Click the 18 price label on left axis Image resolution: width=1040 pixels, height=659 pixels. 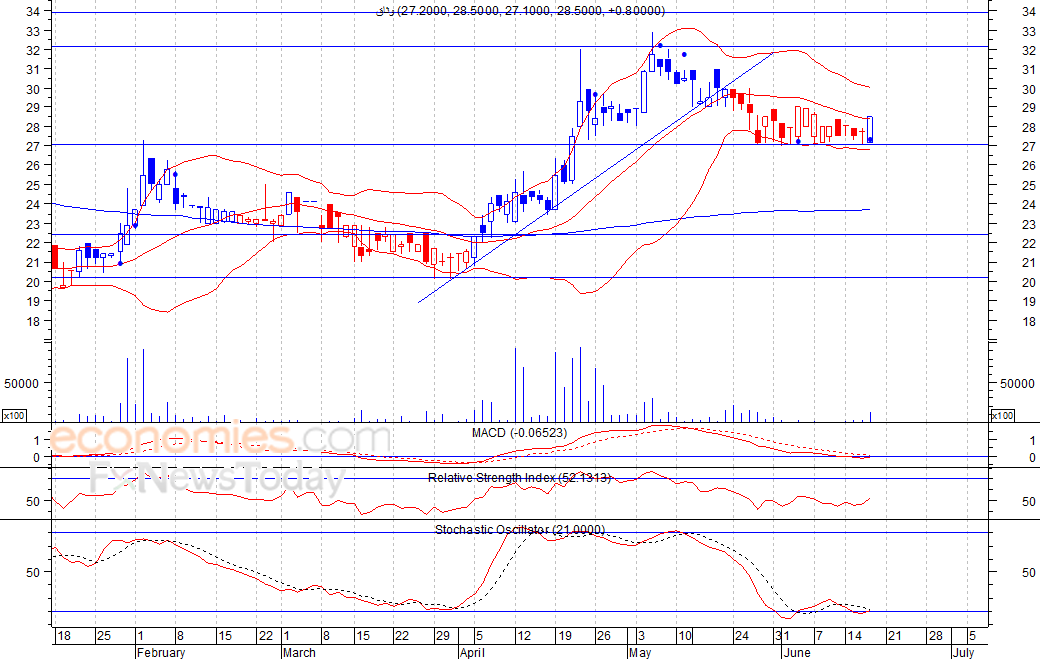pyautogui.click(x=33, y=322)
